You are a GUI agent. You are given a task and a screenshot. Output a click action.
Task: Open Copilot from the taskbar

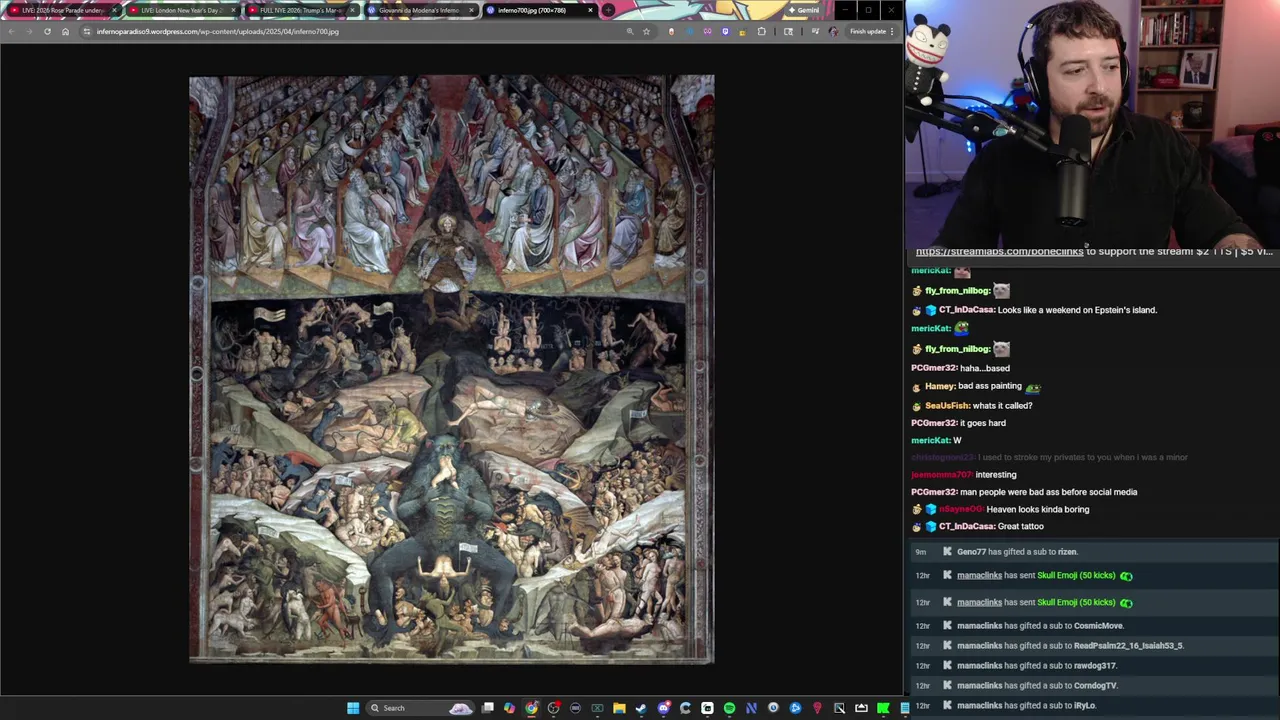tap(509, 708)
